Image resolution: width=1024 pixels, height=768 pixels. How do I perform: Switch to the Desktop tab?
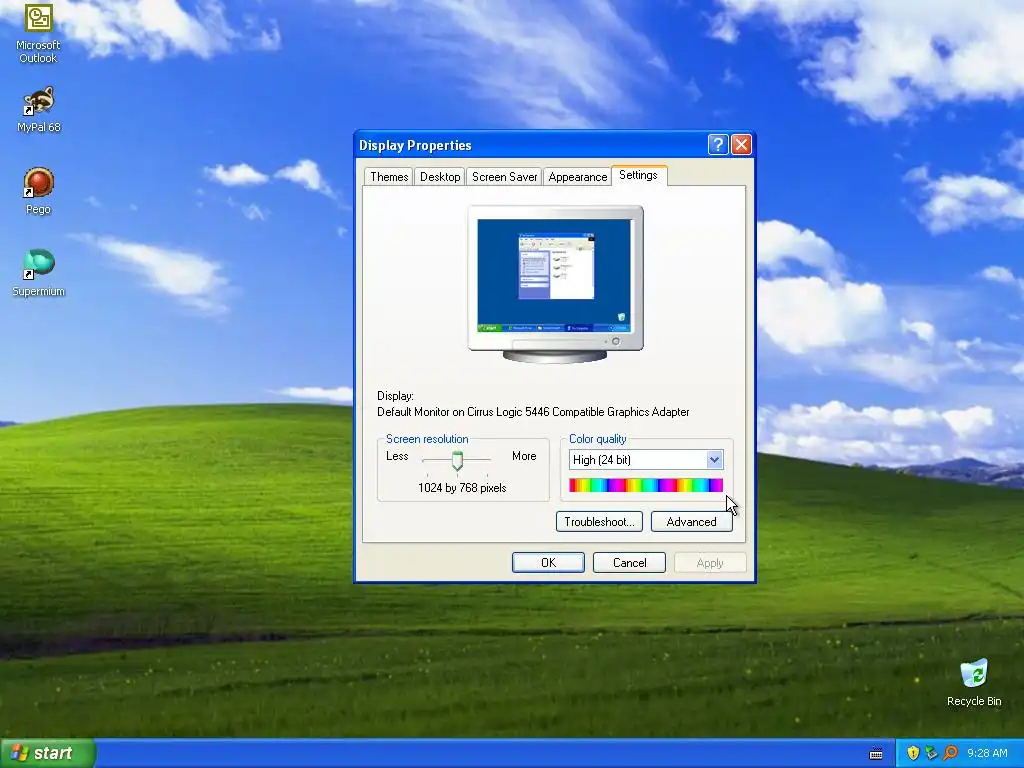click(x=440, y=177)
